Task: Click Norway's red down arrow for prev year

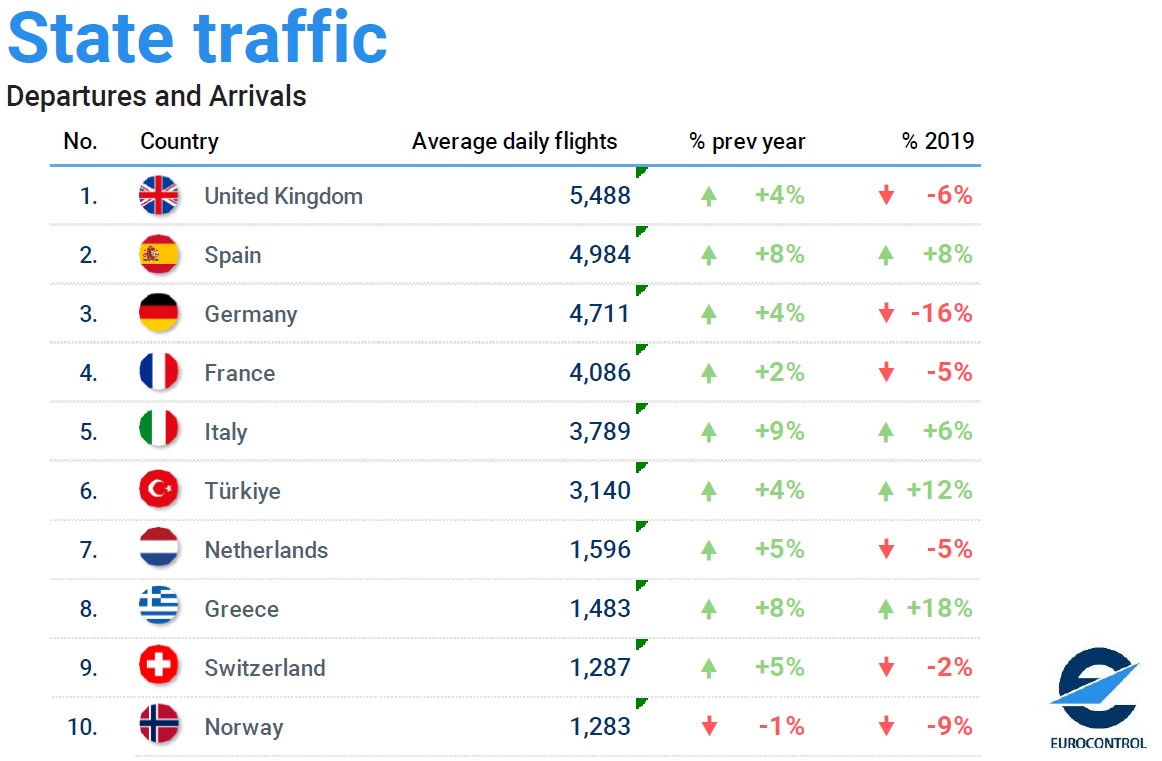Action: click(x=709, y=726)
